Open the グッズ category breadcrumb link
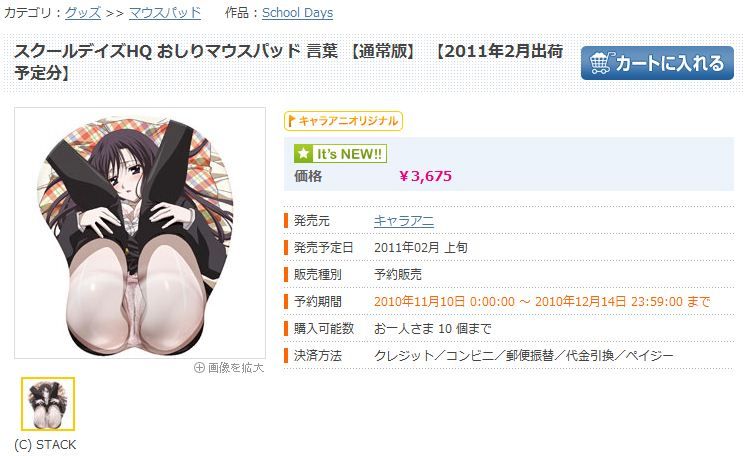The height and width of the screenshot is (456, 747). [83, 12]
